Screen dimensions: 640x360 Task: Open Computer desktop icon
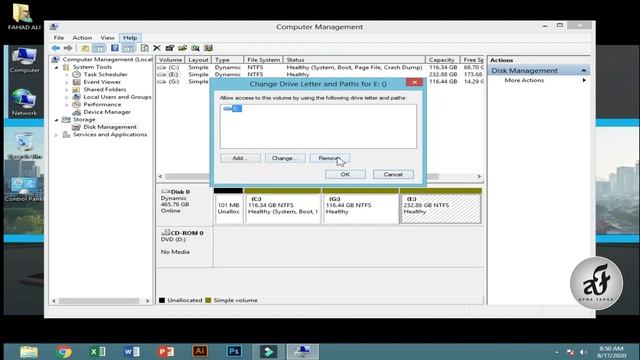(x=24, y=60)
